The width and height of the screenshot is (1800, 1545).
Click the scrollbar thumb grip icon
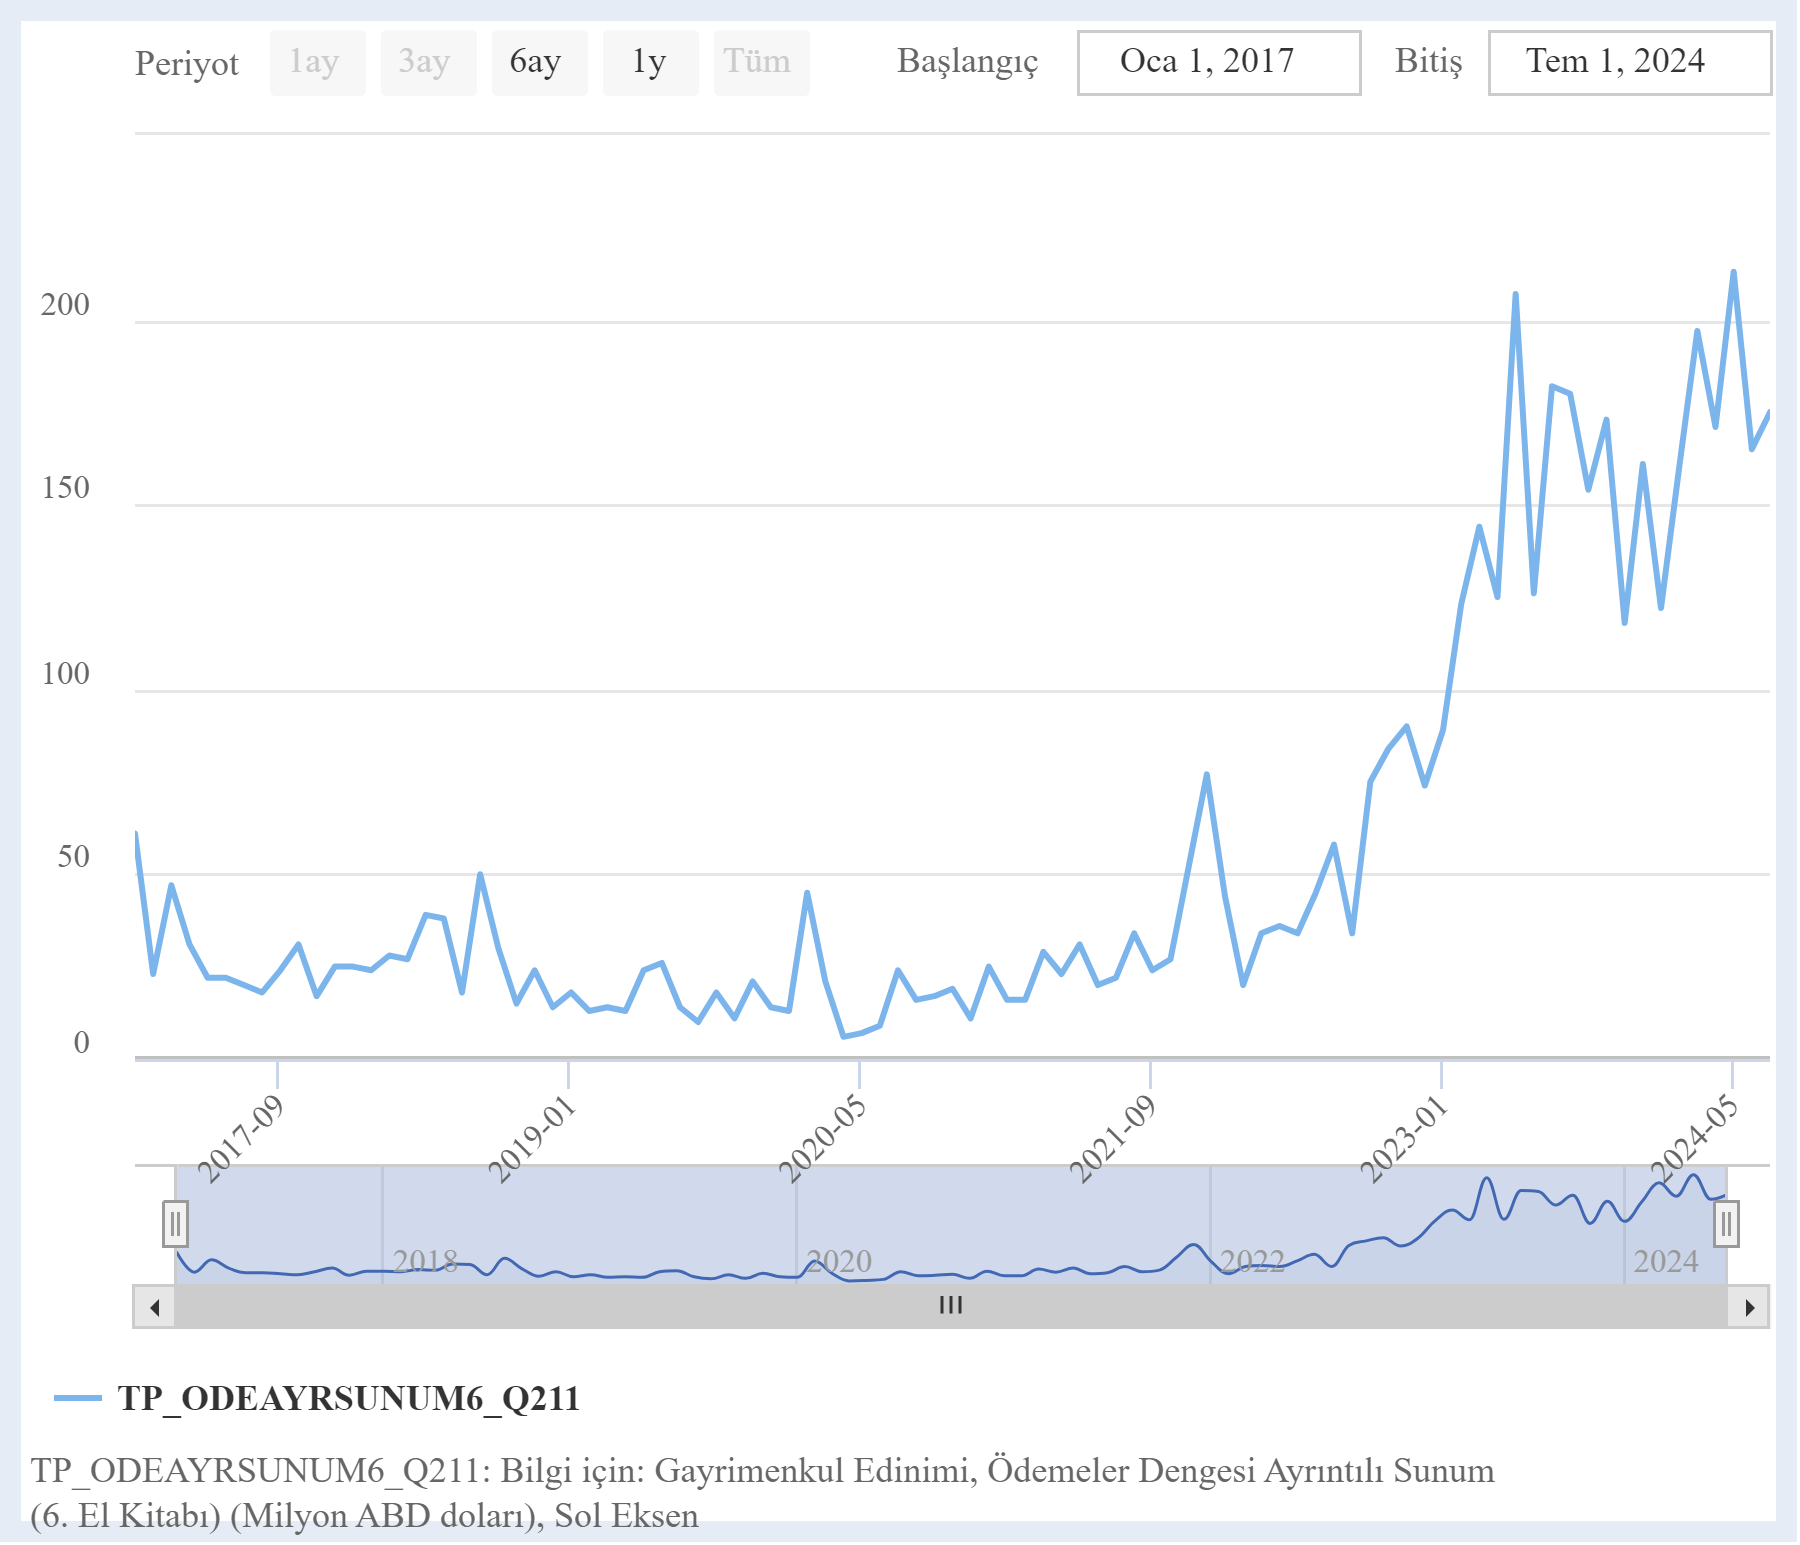pyautogui.click(x=951, y=1305)
